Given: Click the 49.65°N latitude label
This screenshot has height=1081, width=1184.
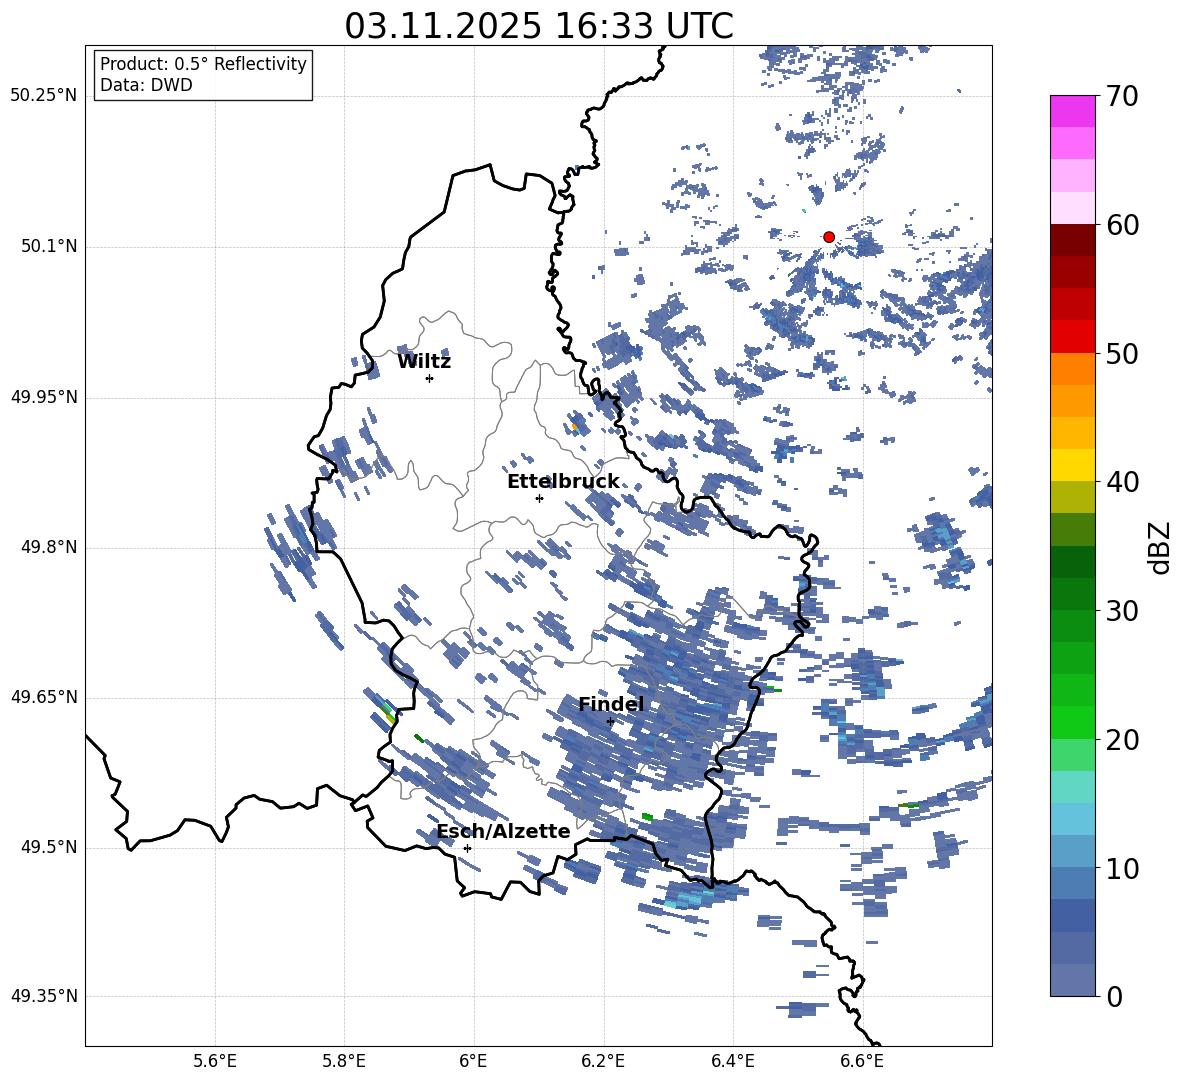Looking at the screenshot, I should tap(44, 696).
